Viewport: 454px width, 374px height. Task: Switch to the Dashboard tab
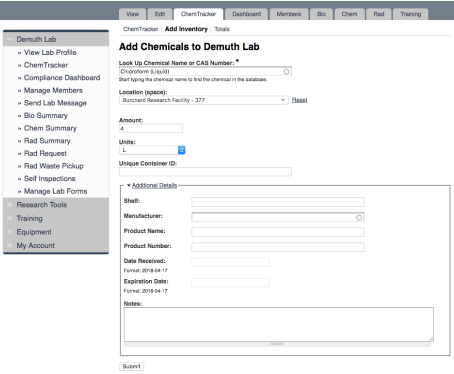pyautogui.click(x=247, y=14)
